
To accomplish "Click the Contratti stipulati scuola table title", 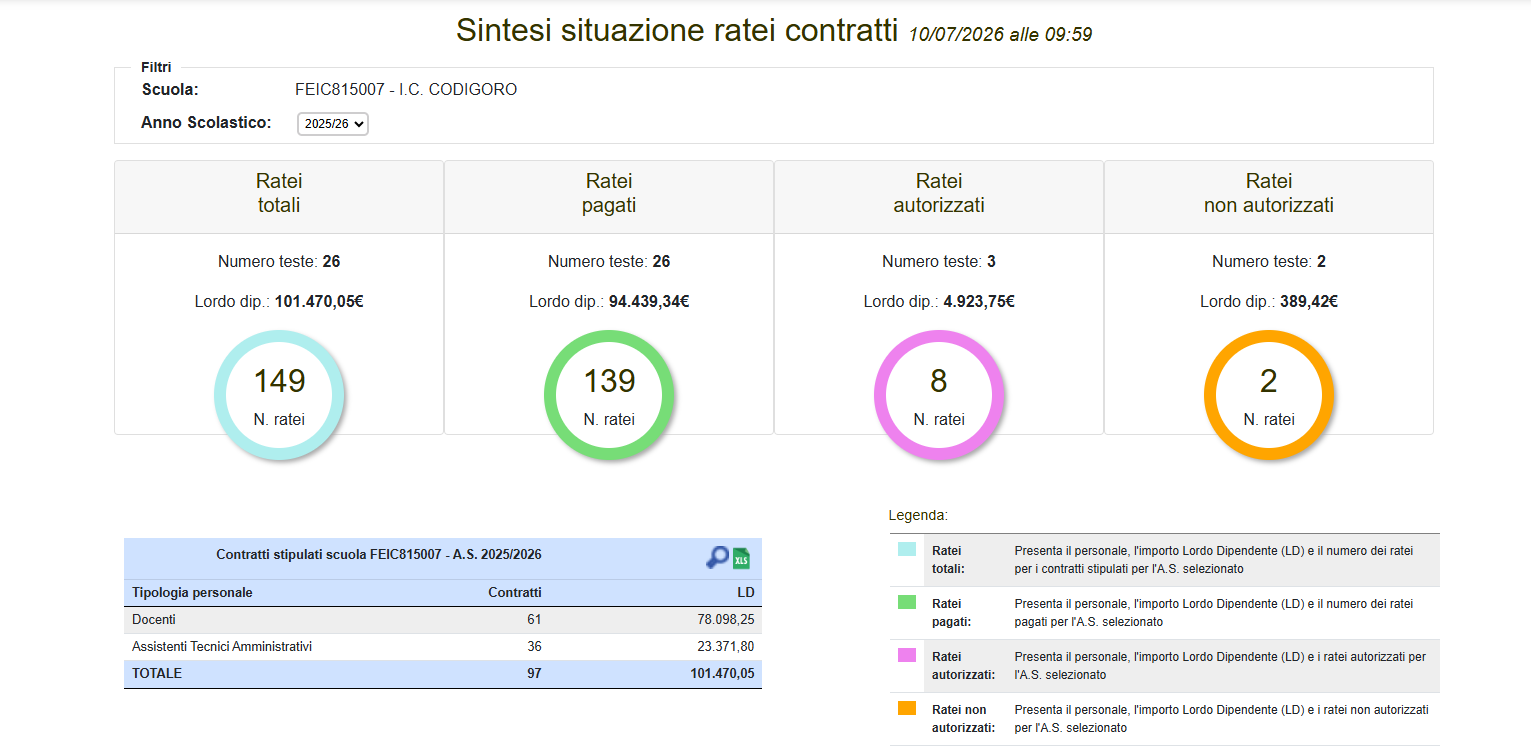I will [x=379, y=554].
